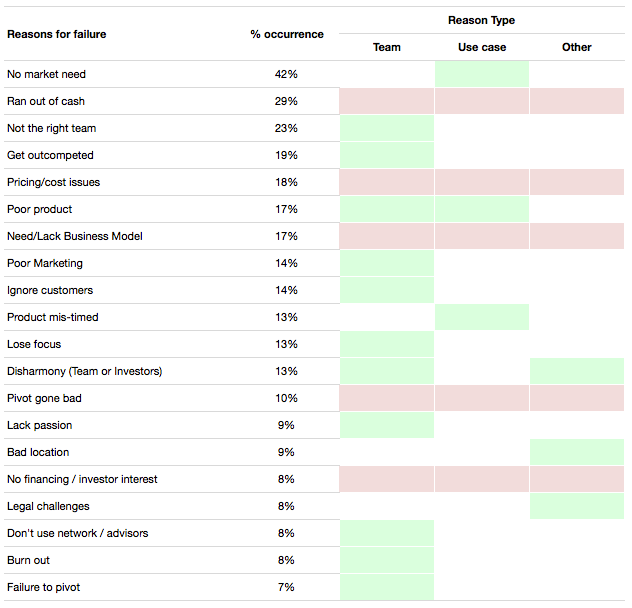The height and width of the screenshot is (608, 632).
Task: Click pink Team cell in Ran out of cash row
Action: (x=386, y=101)
